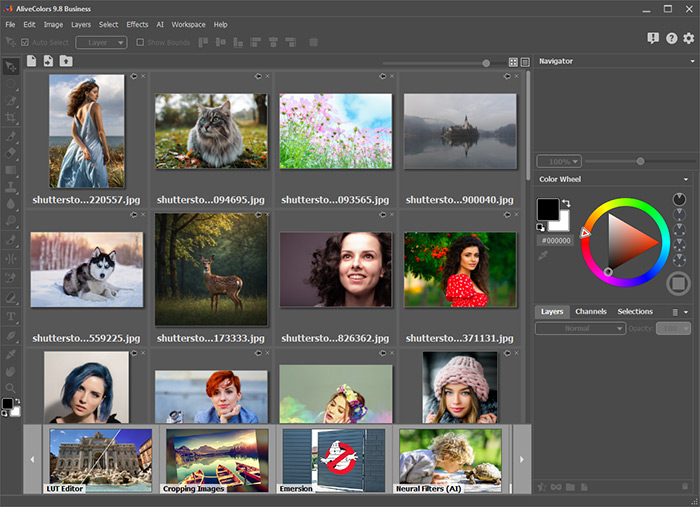Pin the shuttersto...900040.jpg thumbnail

507,76
